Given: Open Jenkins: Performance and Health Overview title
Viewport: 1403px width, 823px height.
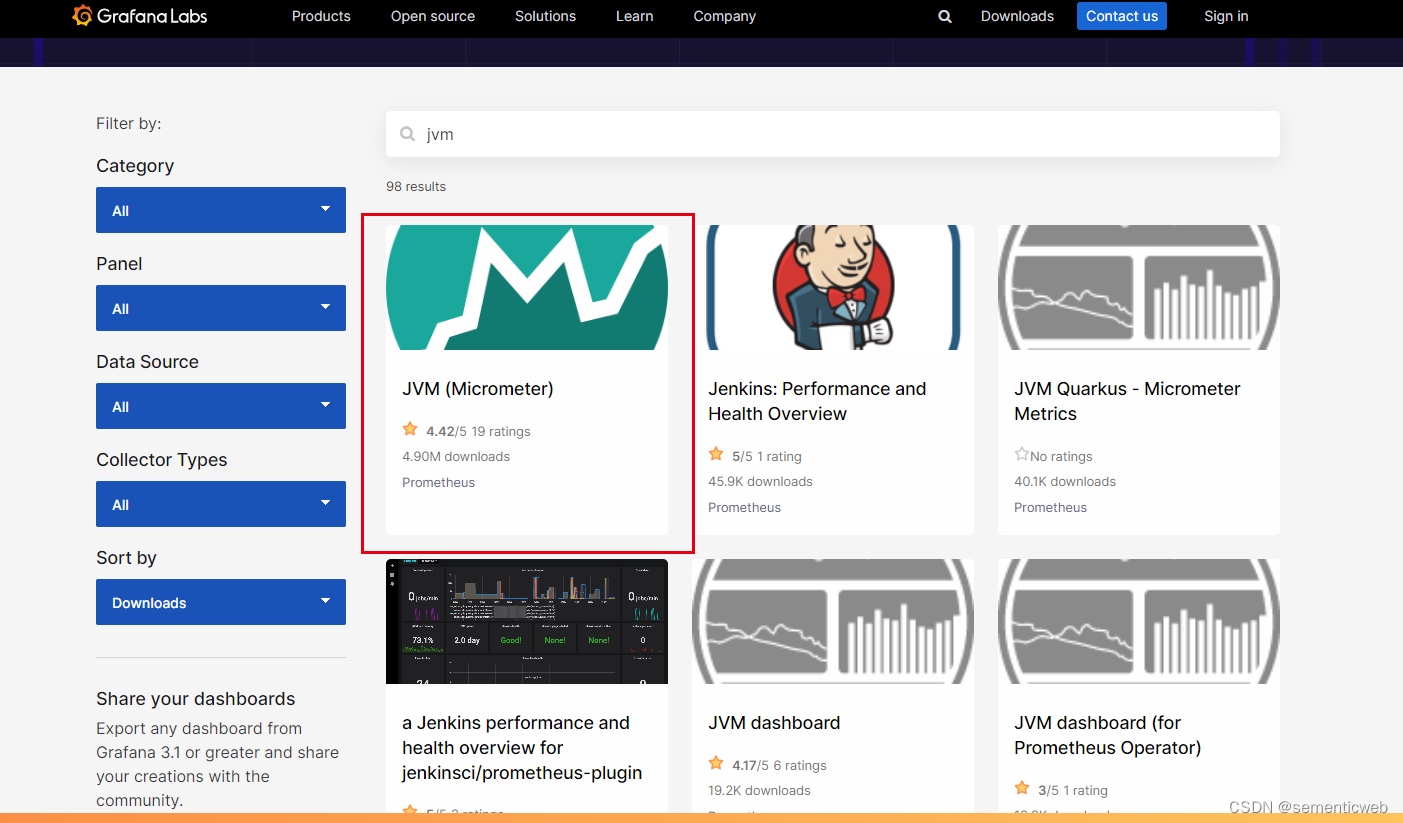Looking at the screenshot, I should click(817, 401).
